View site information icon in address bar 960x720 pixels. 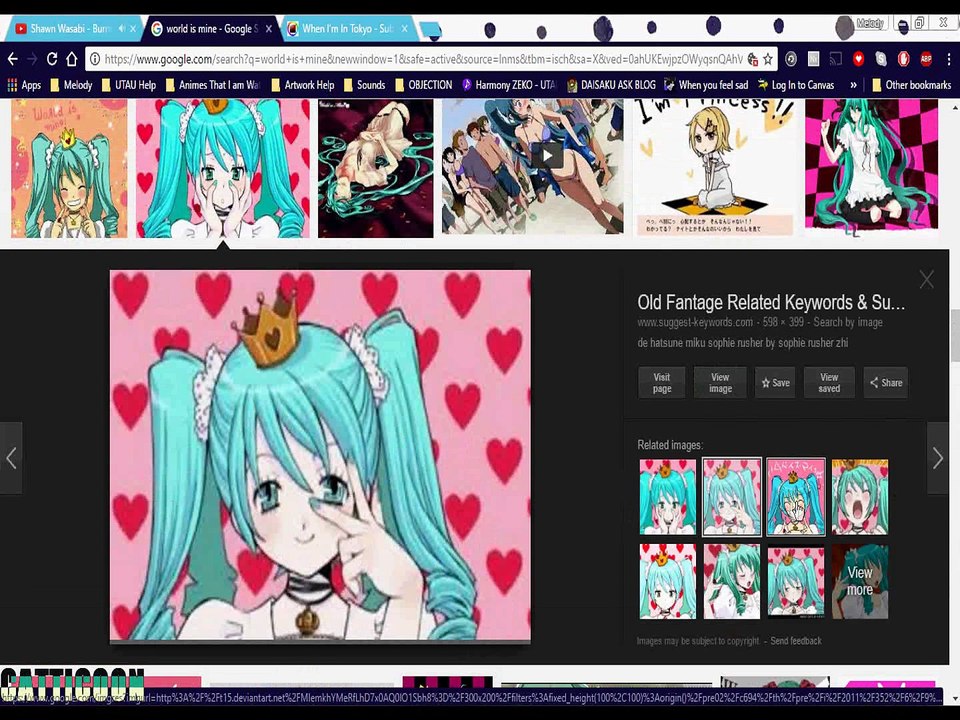[95, 59]
